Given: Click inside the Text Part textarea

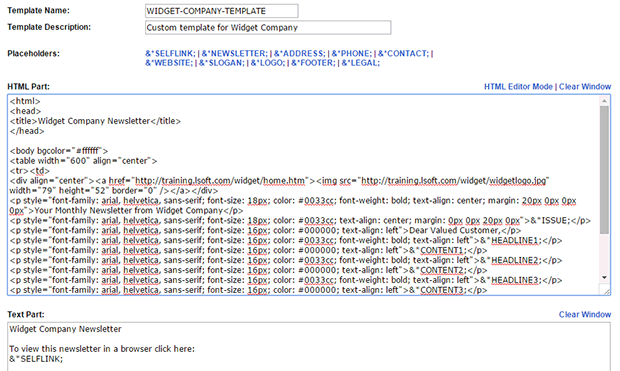Looking at the screenshot, I should (309, 346).
